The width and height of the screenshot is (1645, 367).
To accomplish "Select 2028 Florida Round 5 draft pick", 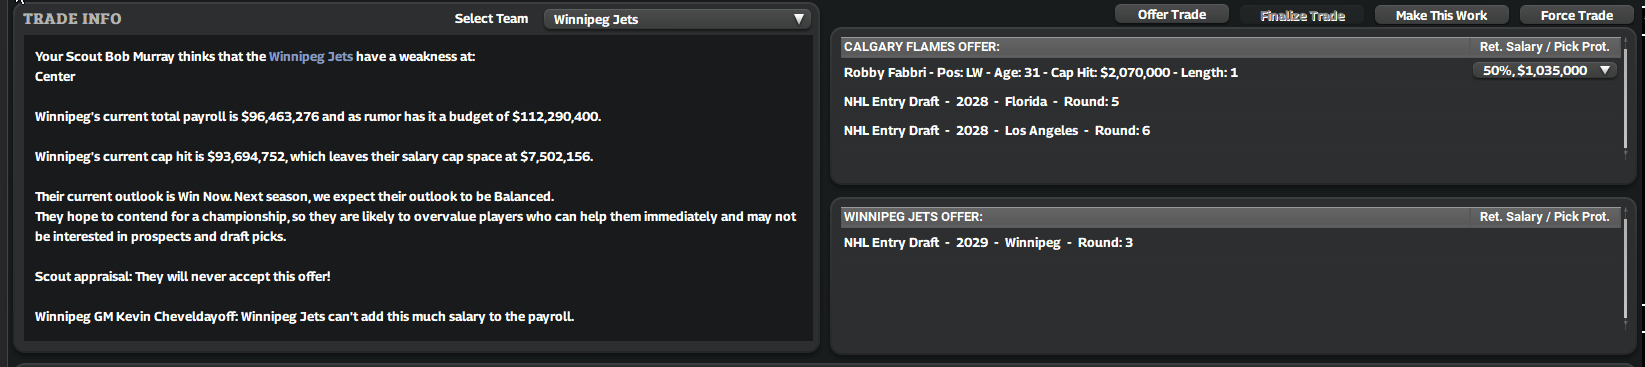I will 981,101.
